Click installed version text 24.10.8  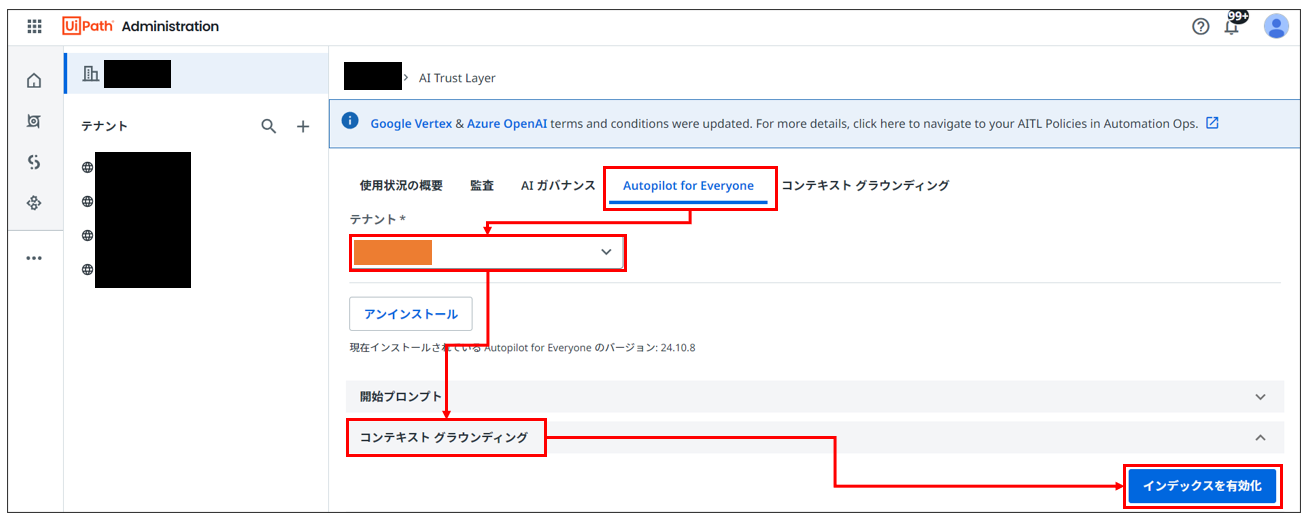tap(677, 348)
